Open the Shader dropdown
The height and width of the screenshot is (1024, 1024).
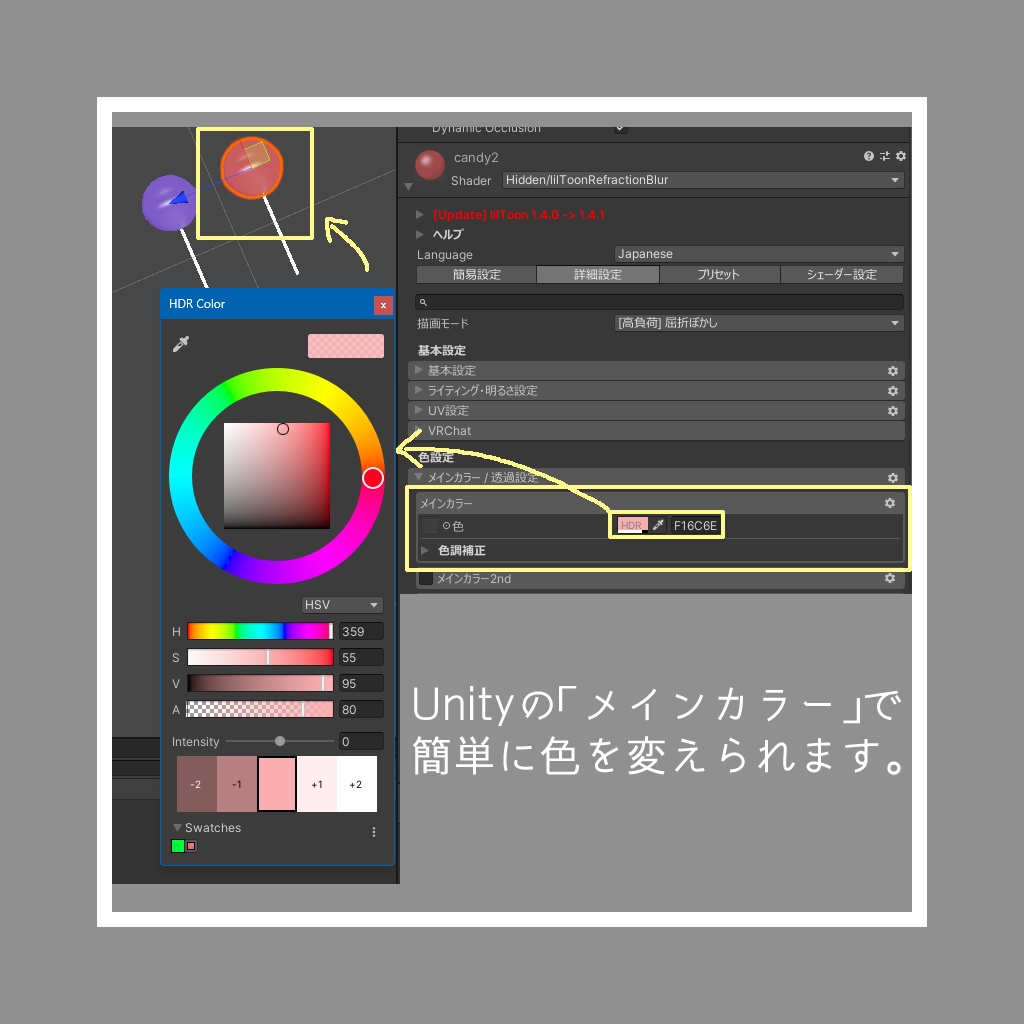[x=703, y=180]
